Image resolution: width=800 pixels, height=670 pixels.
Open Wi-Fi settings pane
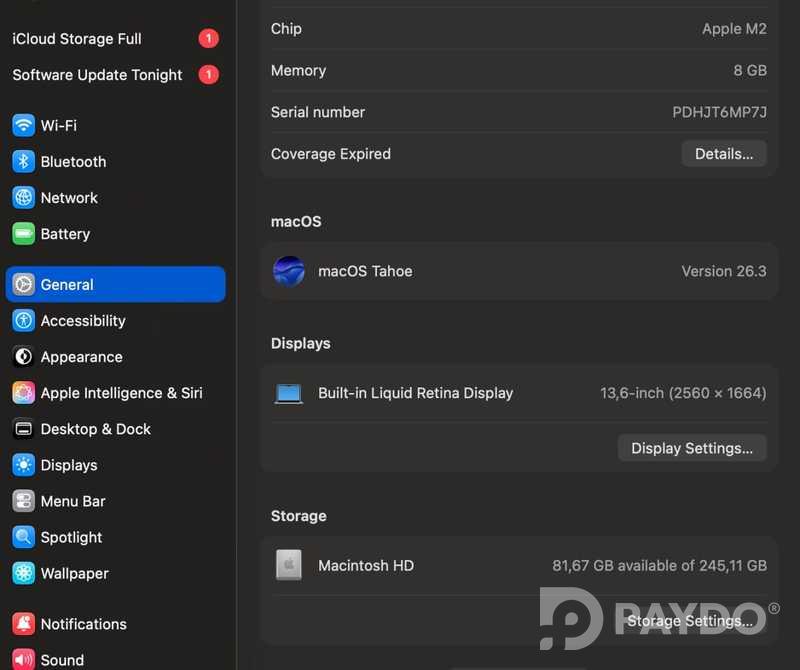(115, 126)
